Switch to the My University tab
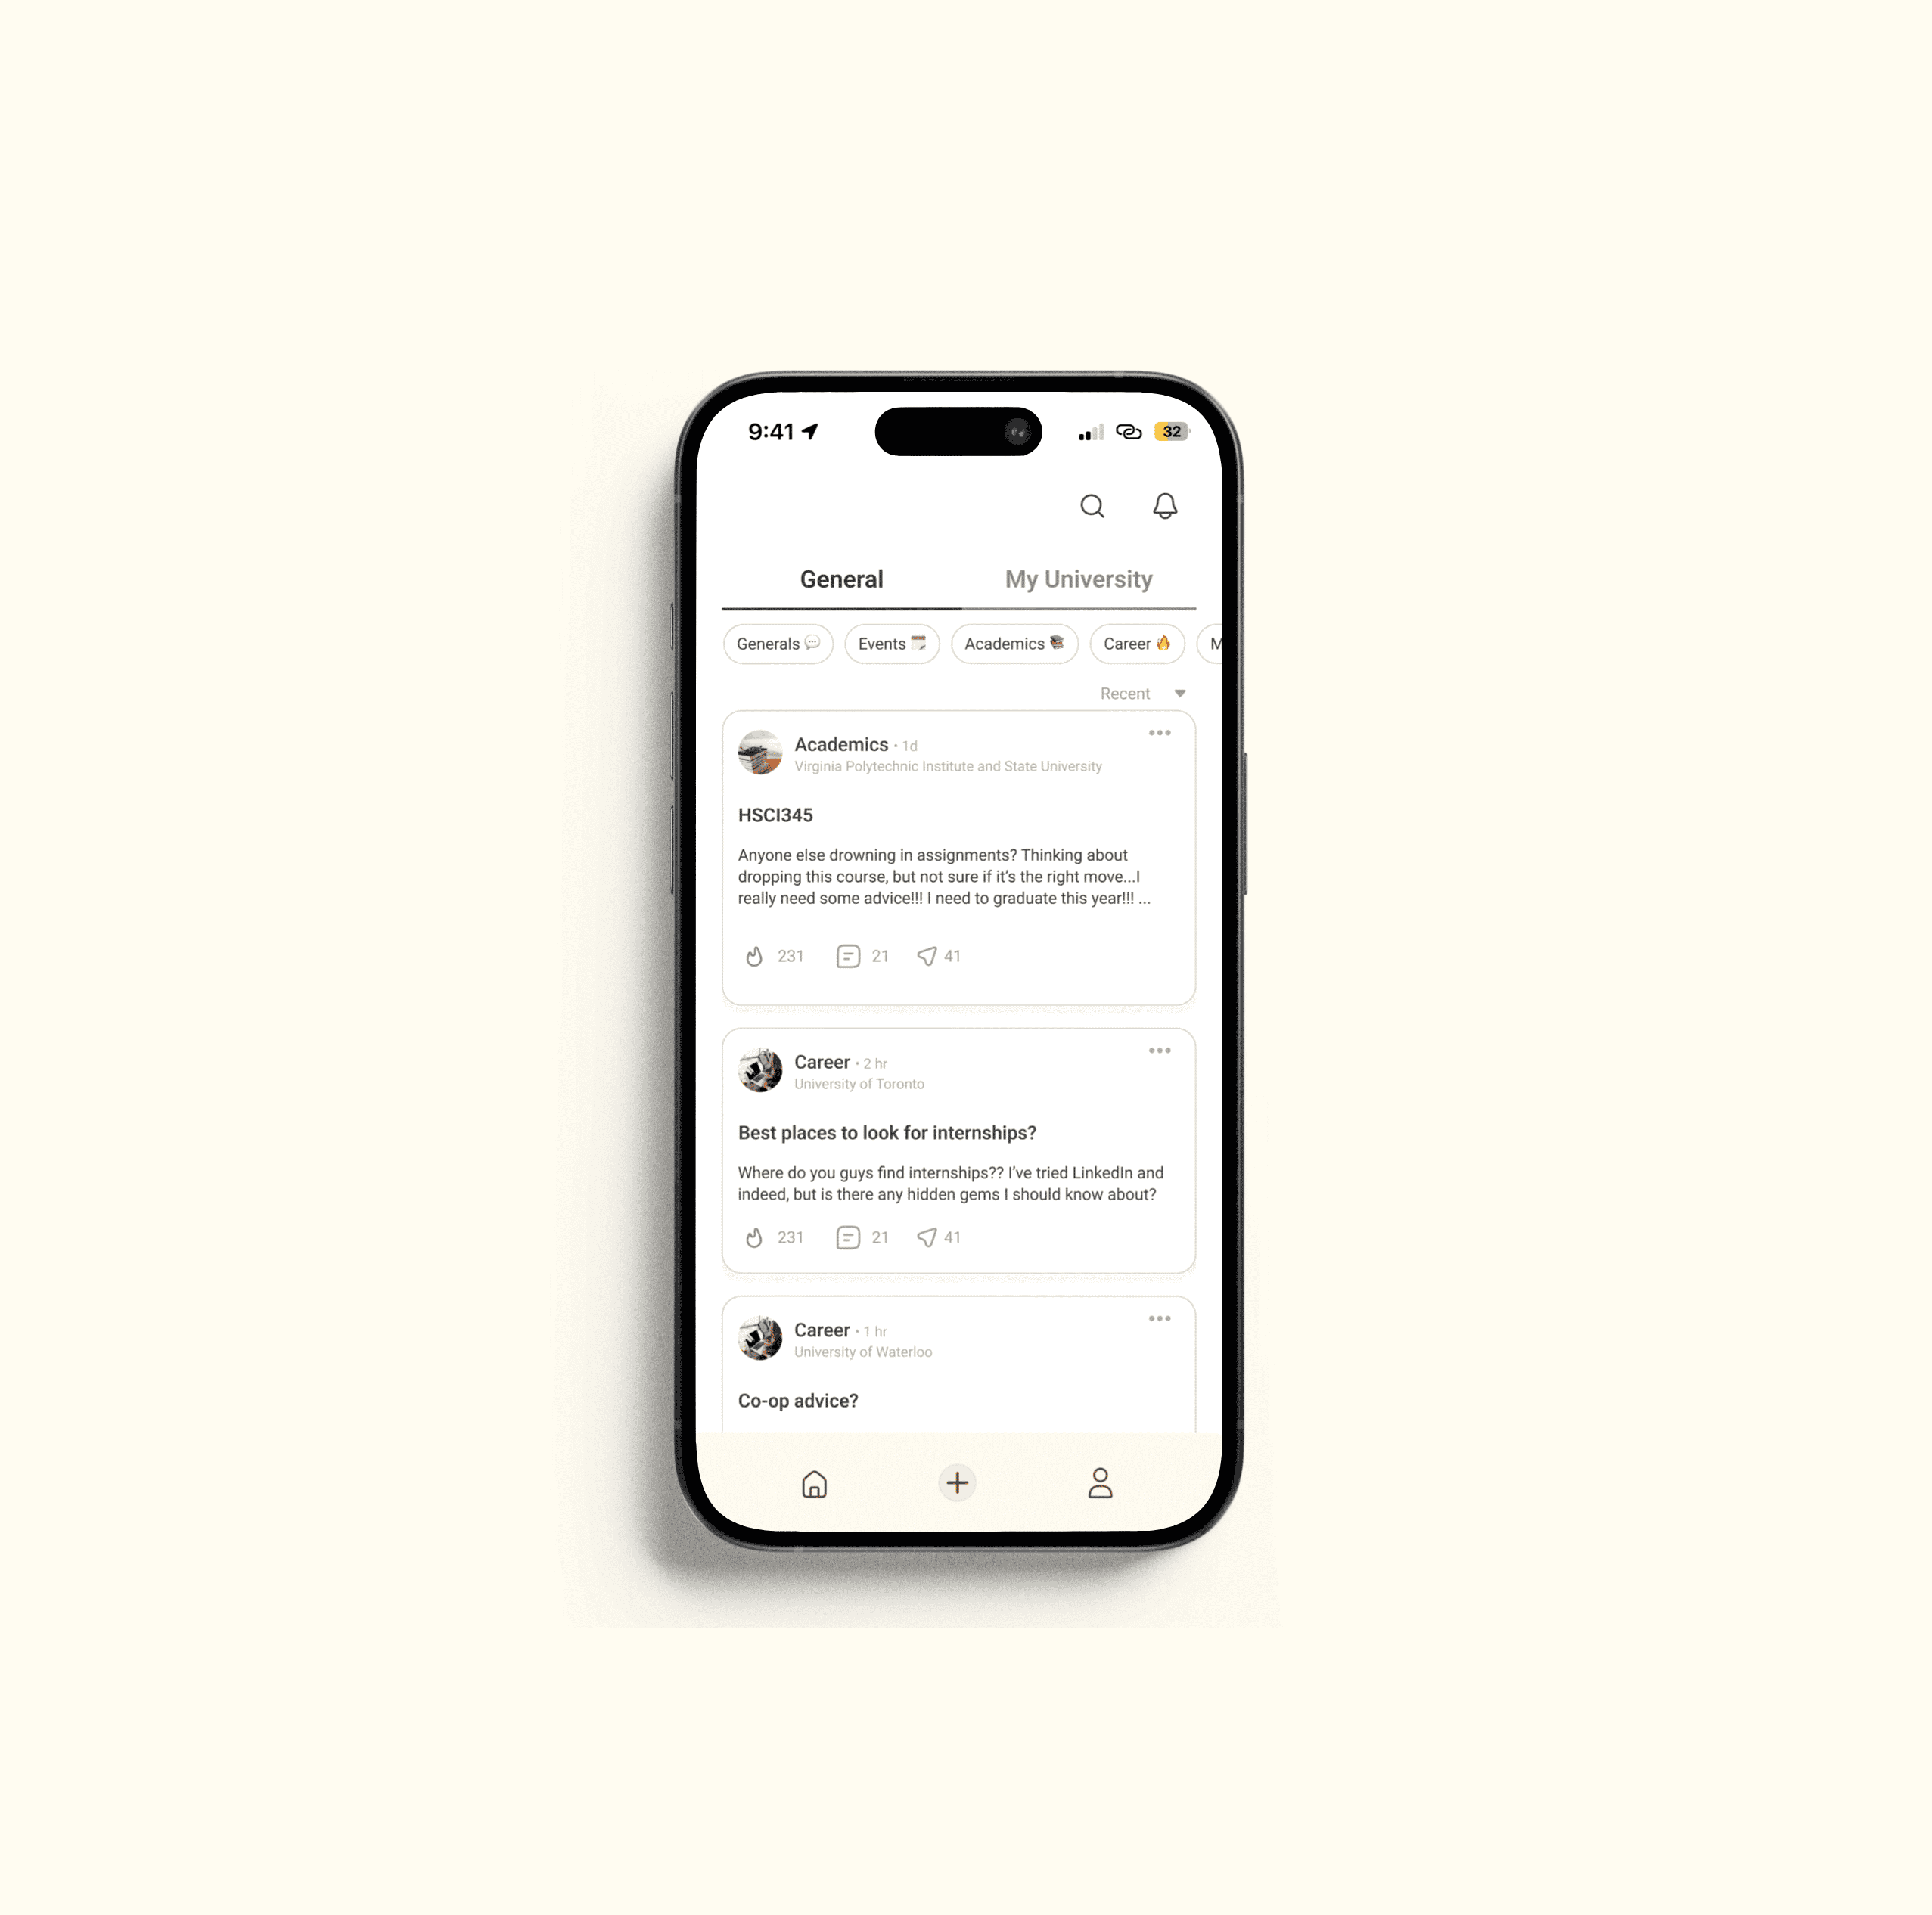This screenshot has height=1915, width=1932. point(1078,579)
